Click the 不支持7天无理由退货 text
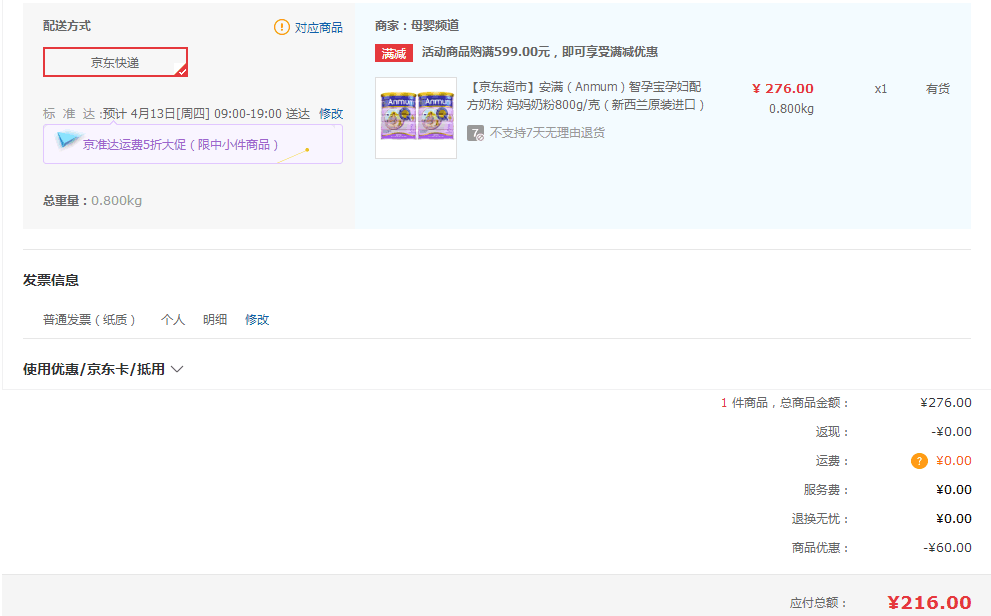 [x=547, y=133]
